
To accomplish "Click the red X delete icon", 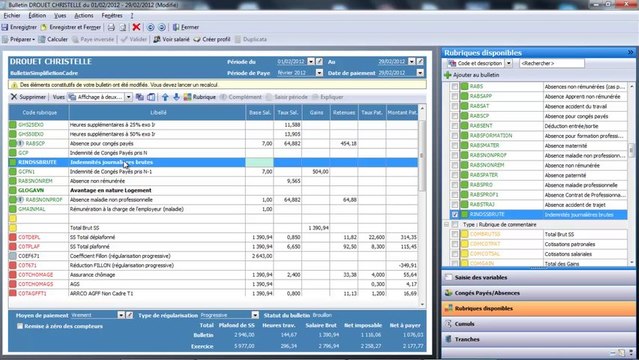I will (x=137, y=27).
